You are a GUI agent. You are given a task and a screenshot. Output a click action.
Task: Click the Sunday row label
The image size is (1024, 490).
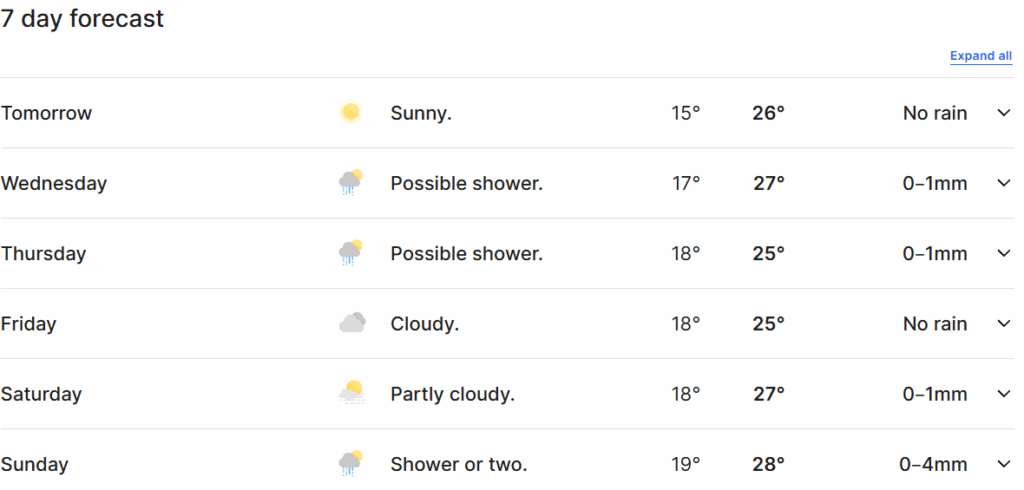coord(35,464)
